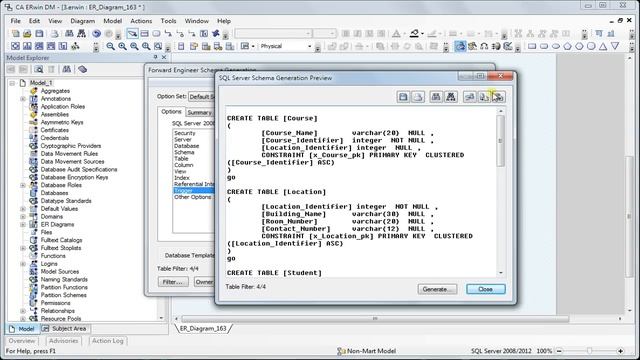
Task: Select the ER_Diagram_163 diagram tab
Action: (x=203, y=328)
